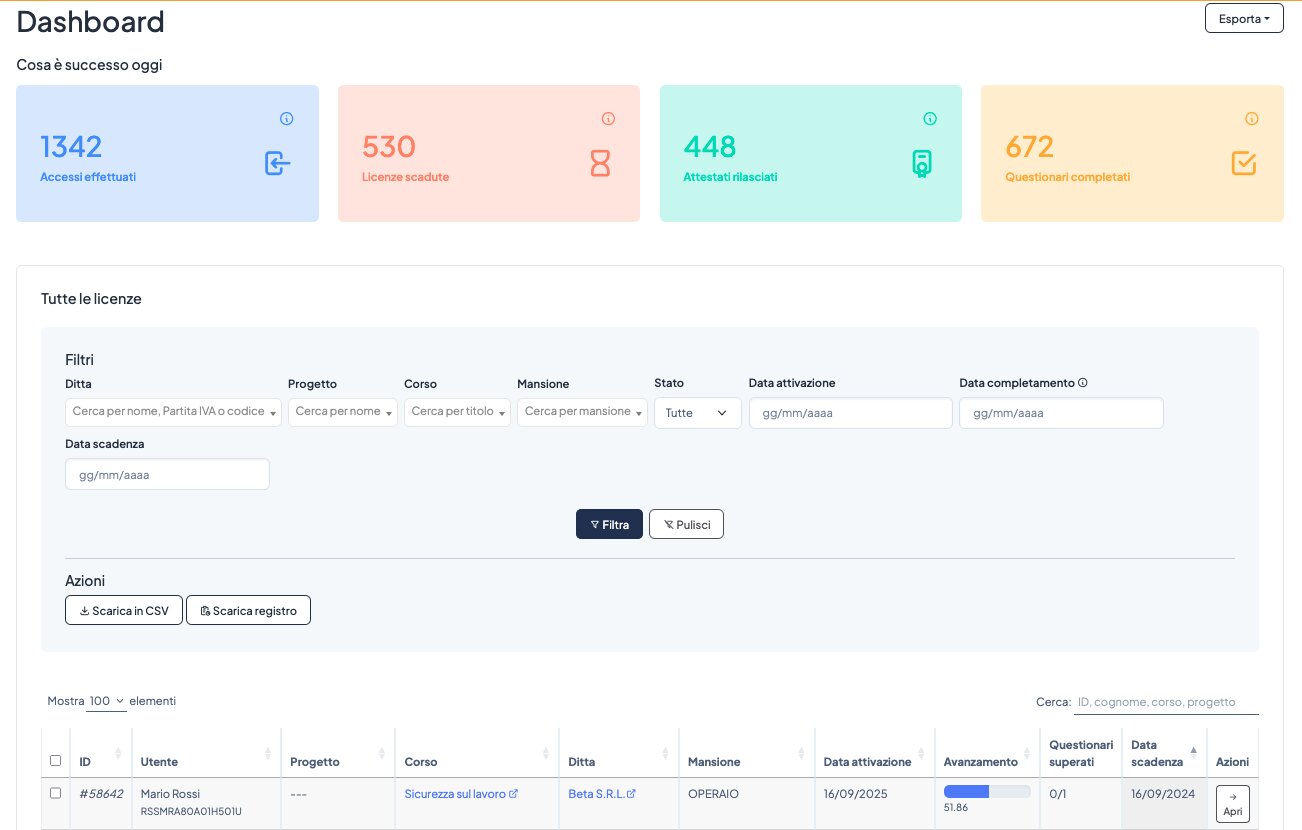Click the checkmark icon on Questionari completati card
Image resolution: width=1302 pixels, height=830 pixels.
1243,164
